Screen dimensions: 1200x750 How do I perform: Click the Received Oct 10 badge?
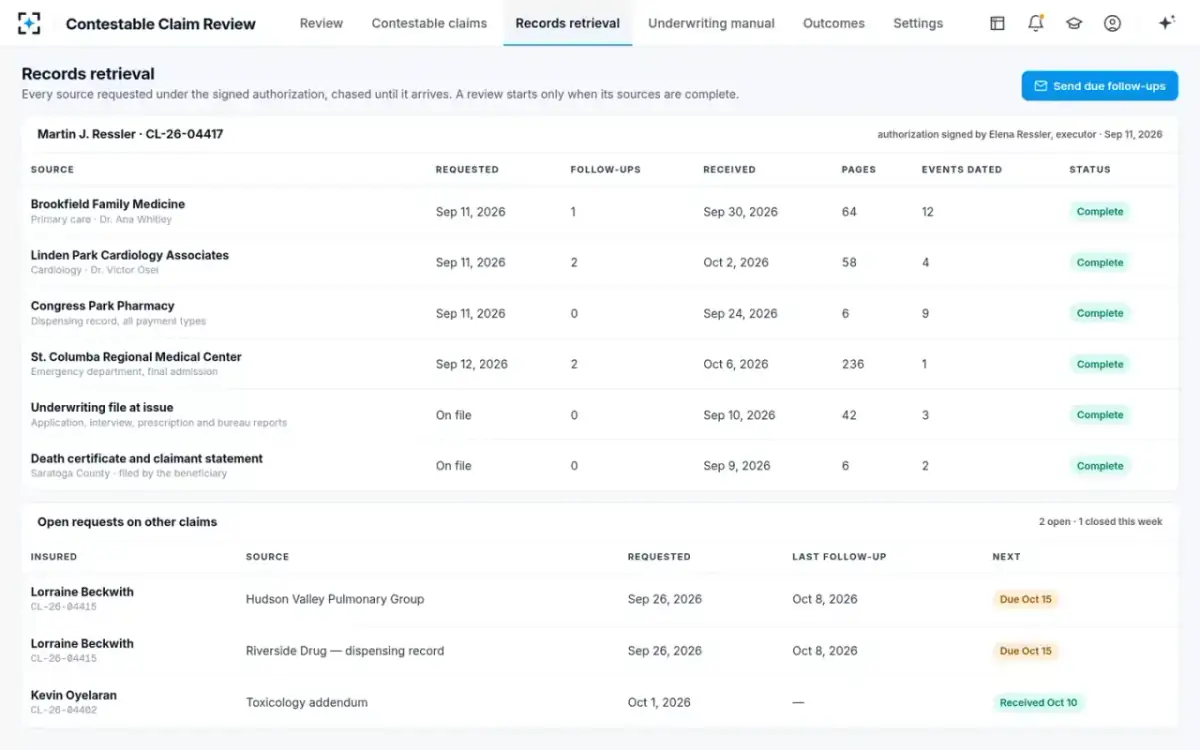1038,703
